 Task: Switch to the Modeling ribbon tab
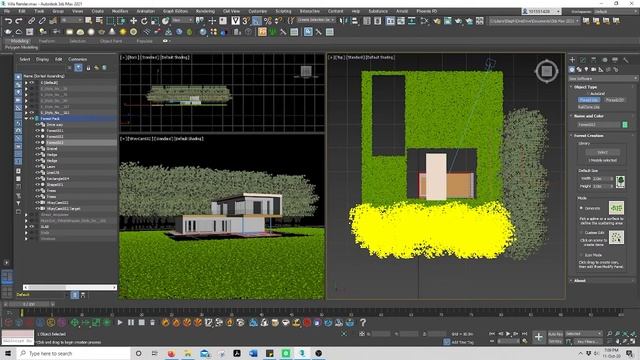(x=19, y=41)
